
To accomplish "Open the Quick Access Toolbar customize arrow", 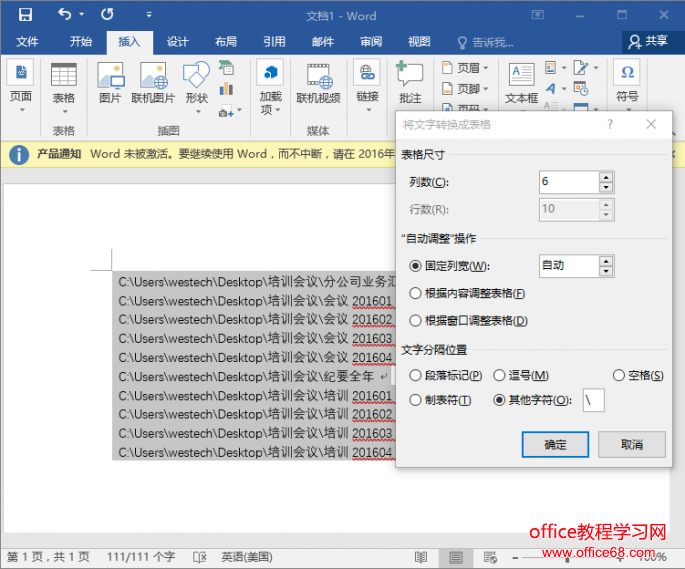I will coord(149,15).
